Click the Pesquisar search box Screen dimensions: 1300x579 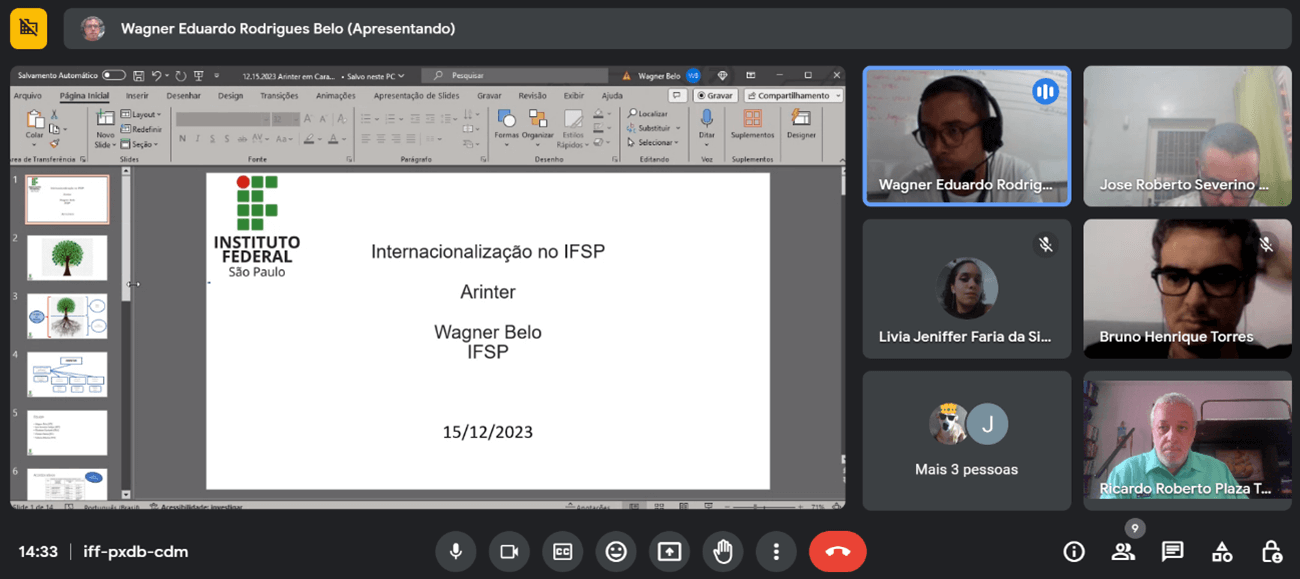click(x=514, y=76)
